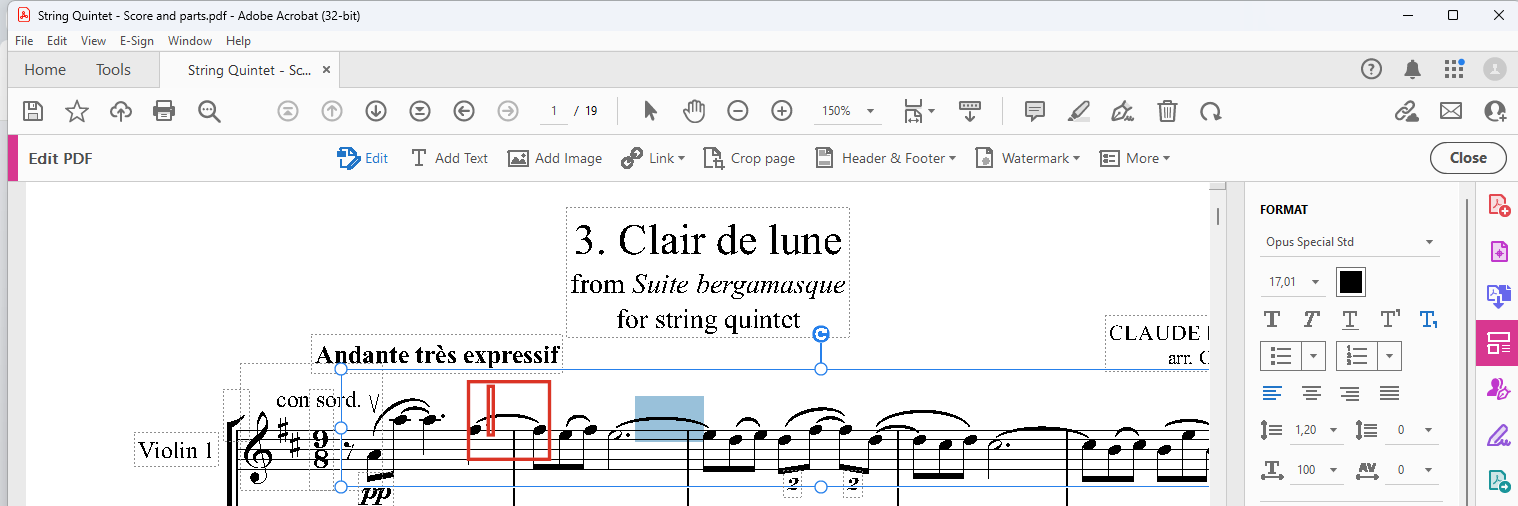Open the apps grid launcher
Image resolution: width=1518 pixels, height=506 pixels.
click(1454, 69)
